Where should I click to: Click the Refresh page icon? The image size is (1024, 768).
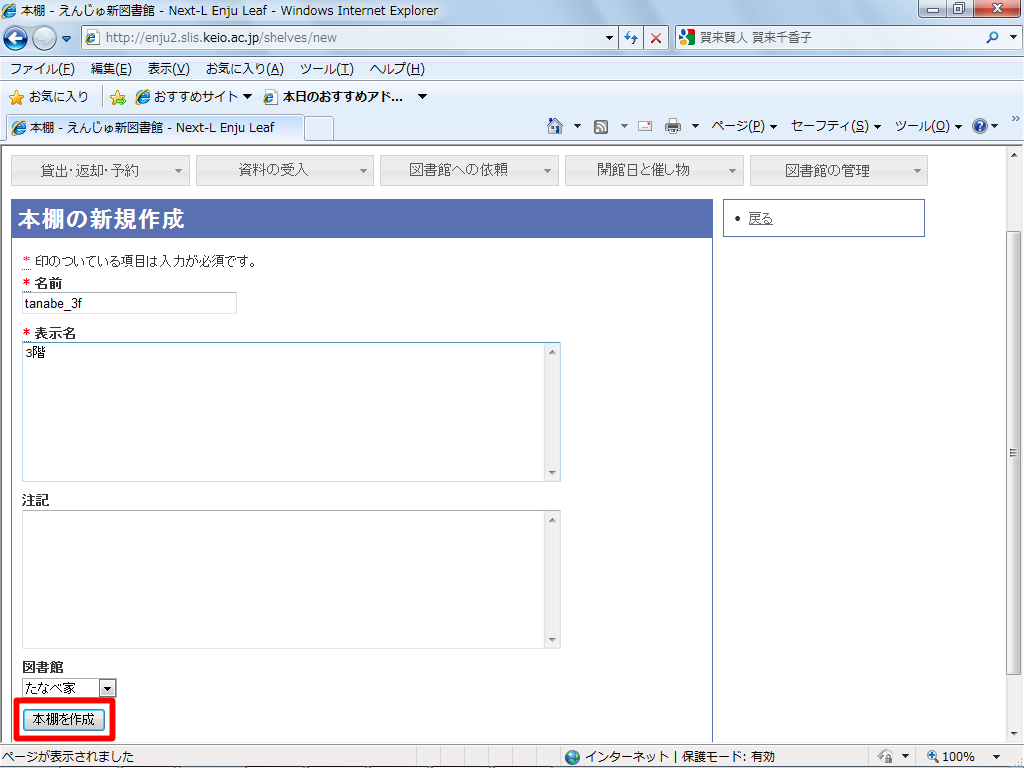[x=631, y=38]
